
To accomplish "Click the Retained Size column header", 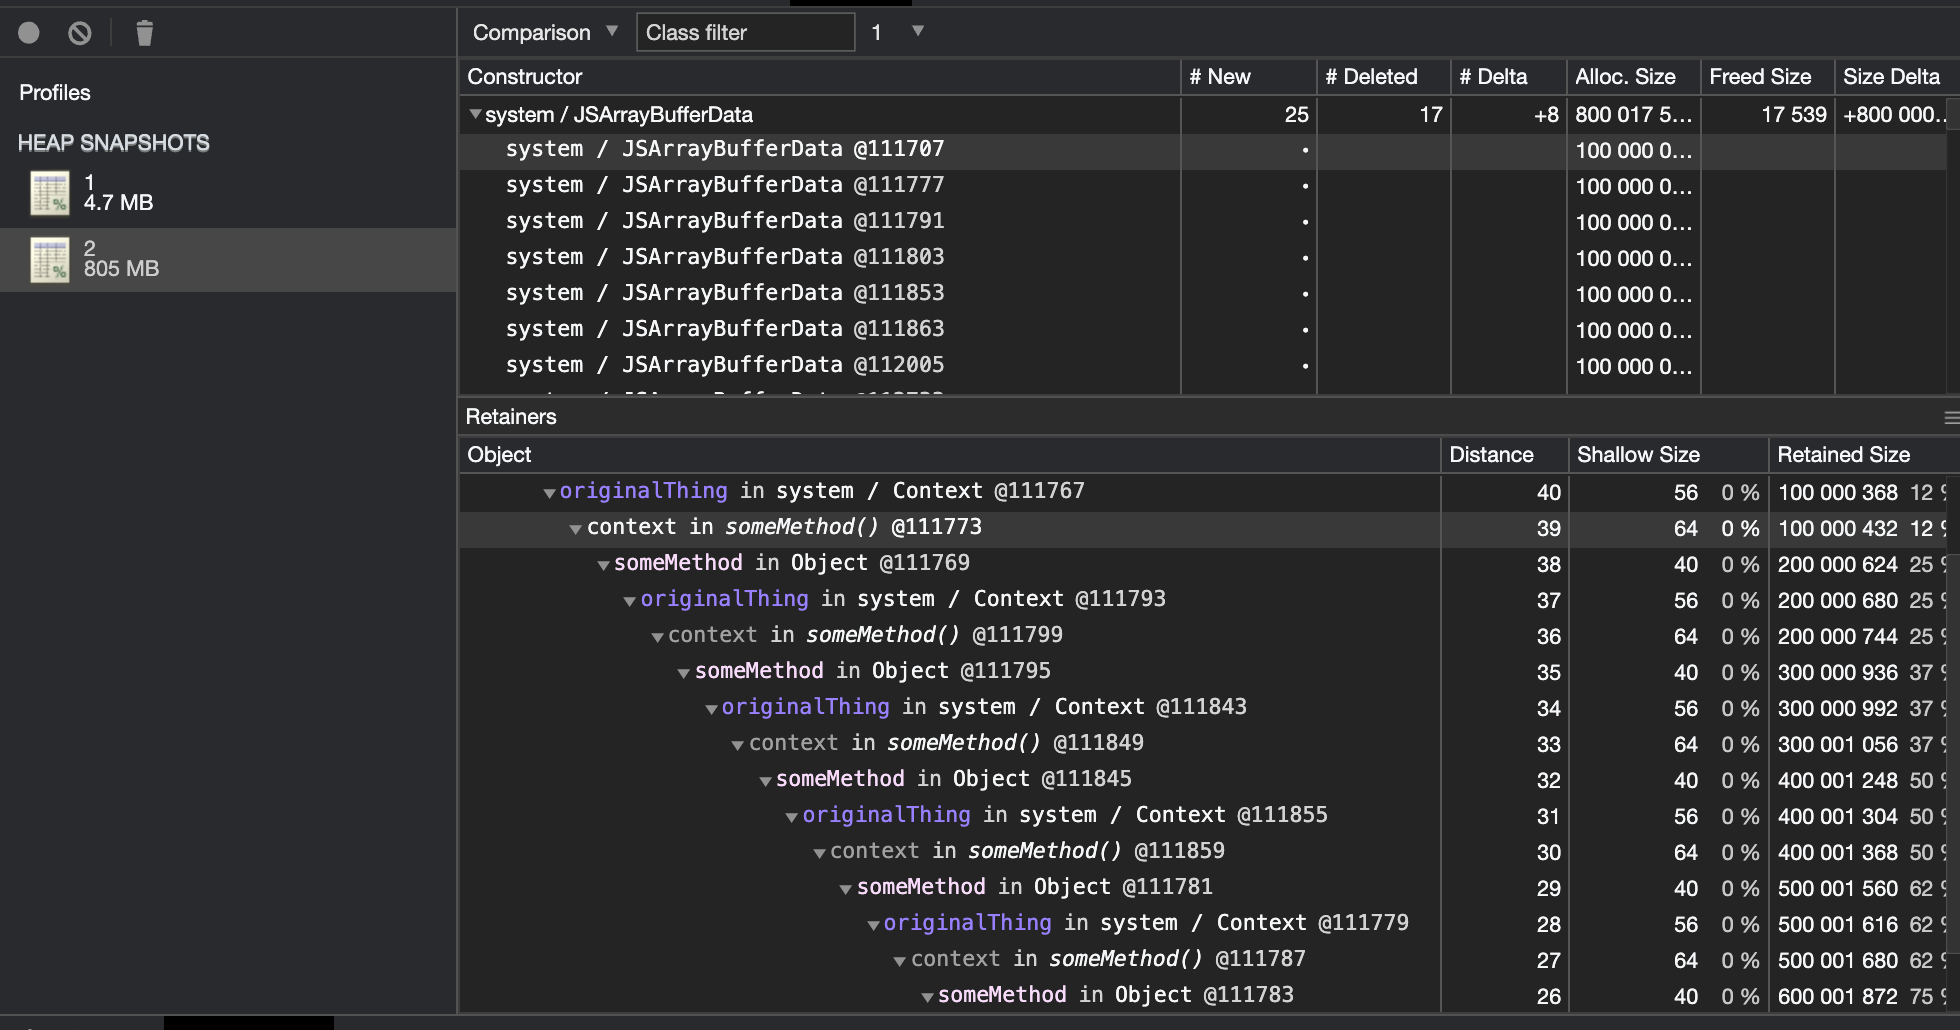I will [x=1864, y=455].
